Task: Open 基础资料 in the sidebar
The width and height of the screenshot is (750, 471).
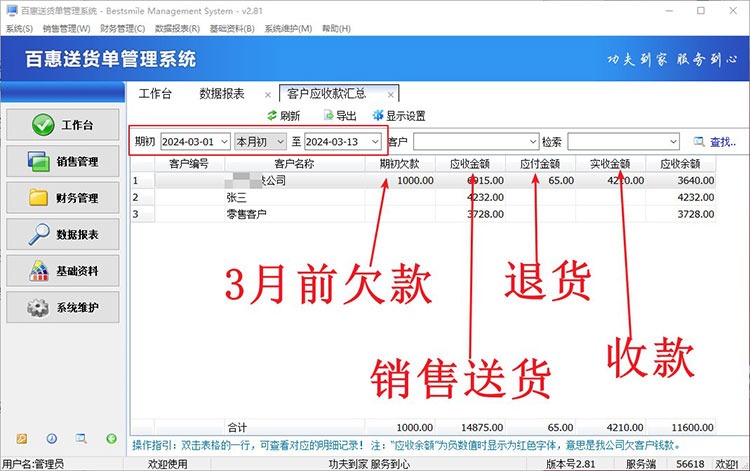Action: (x=63, y=271)
